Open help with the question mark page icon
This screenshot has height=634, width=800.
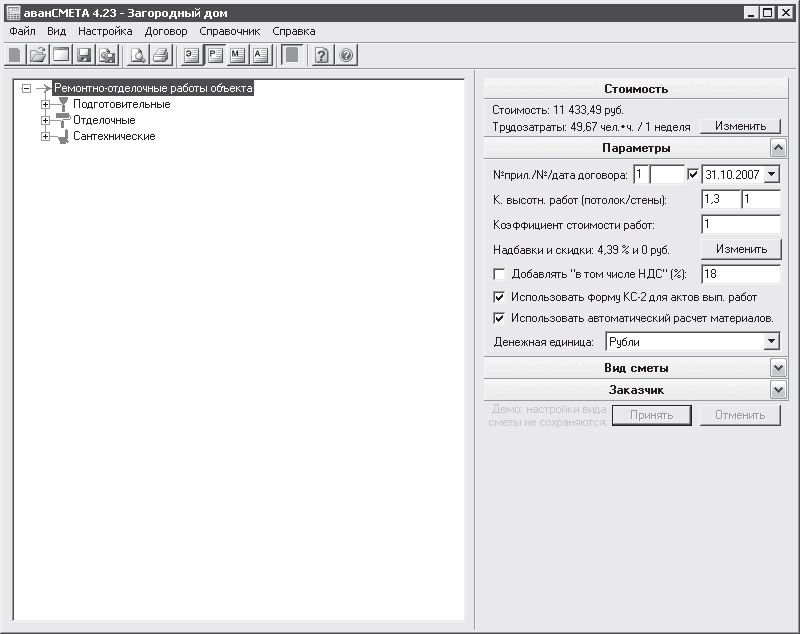point(321,55)
